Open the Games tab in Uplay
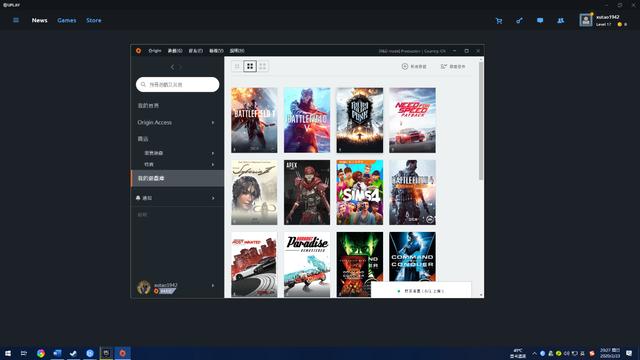 [67, 20]
